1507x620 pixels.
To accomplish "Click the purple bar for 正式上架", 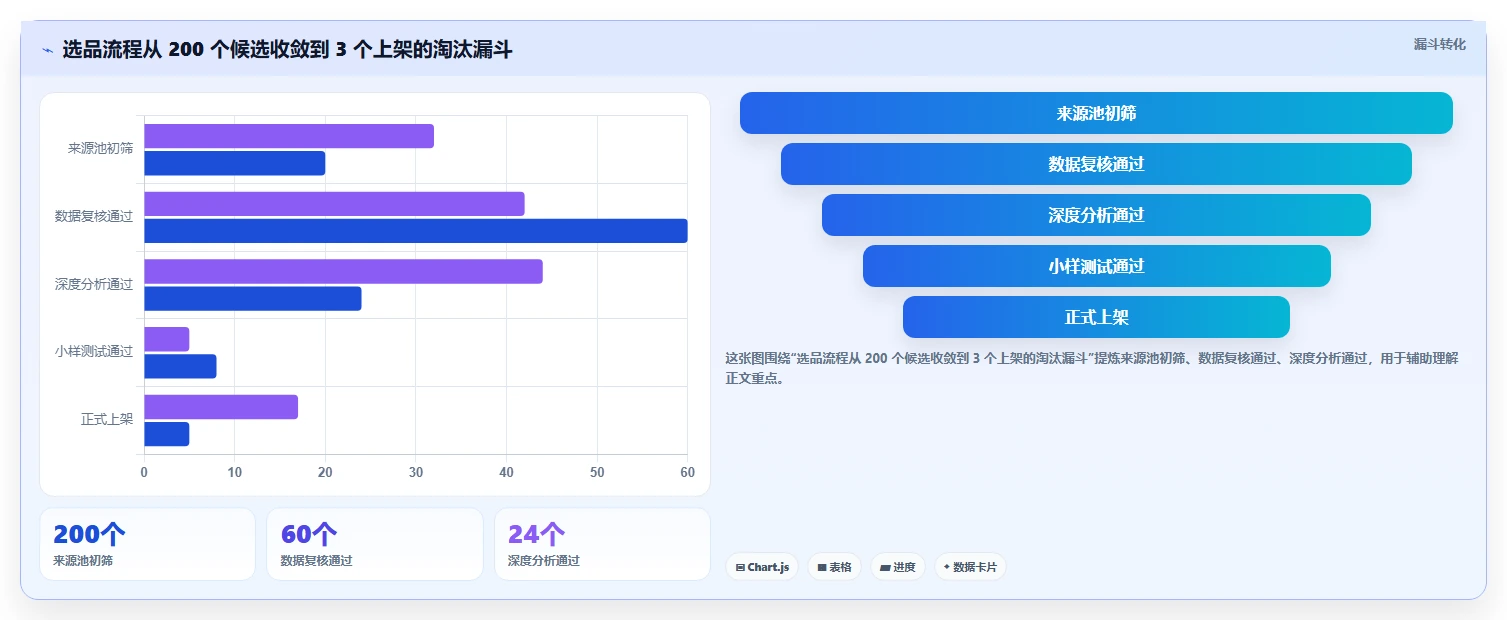I will pyautogui.click(x=221, y=407).
